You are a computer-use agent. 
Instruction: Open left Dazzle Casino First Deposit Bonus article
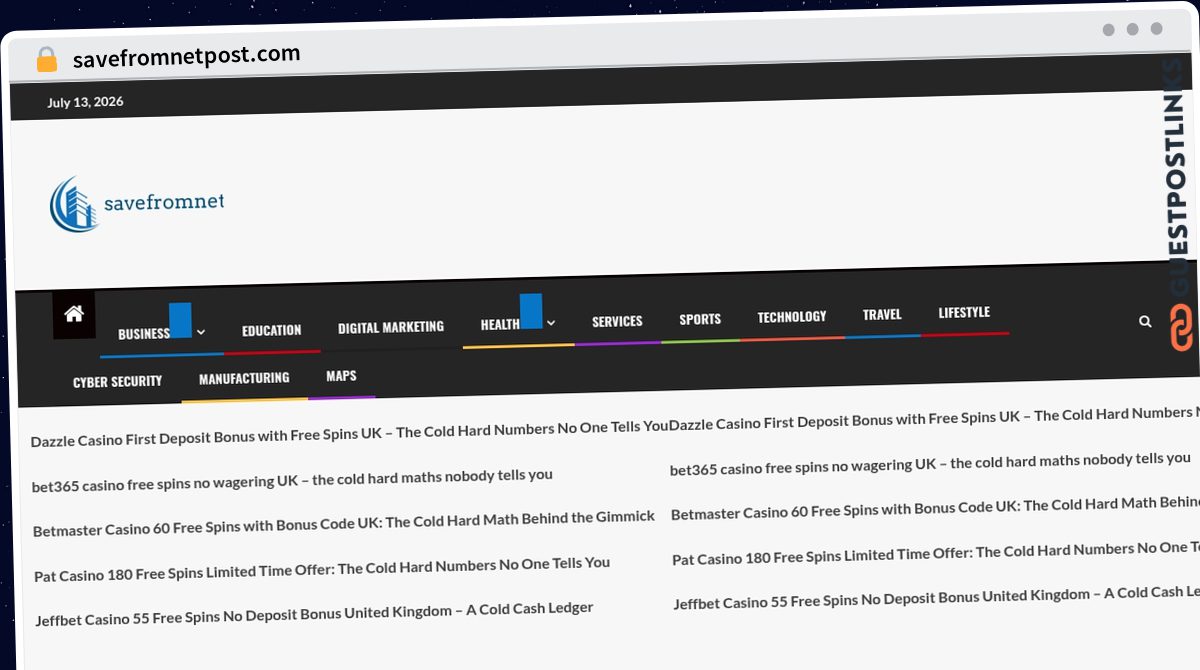tap(349, 434)
